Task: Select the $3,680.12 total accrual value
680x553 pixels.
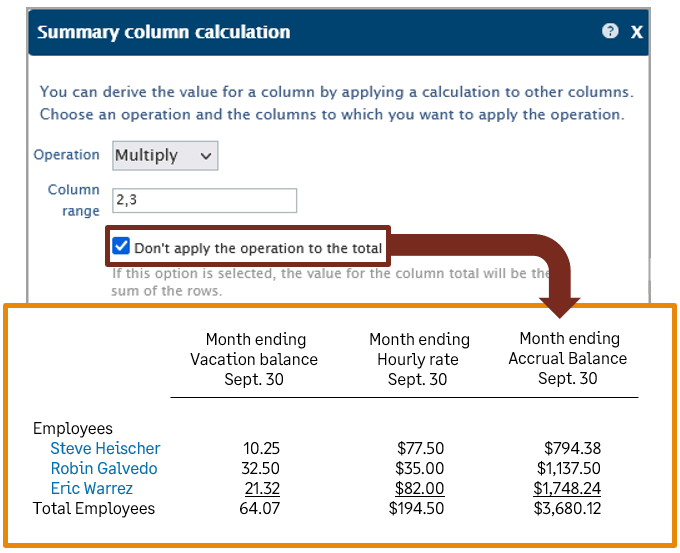Action: (567, 509)
